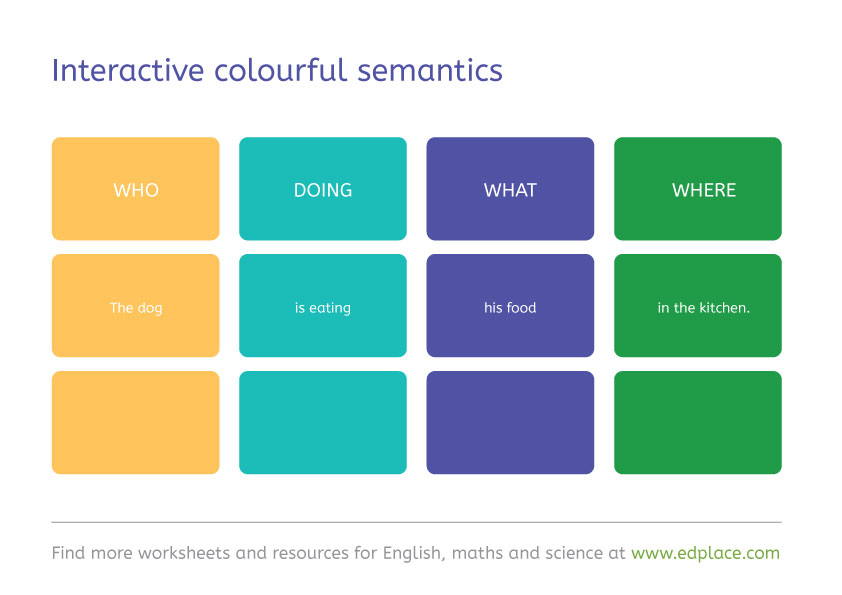Click the 'Interactive colourful semantics' heading
The width and height of the screenshot is (842, 595).
click(x=277, y=71)
